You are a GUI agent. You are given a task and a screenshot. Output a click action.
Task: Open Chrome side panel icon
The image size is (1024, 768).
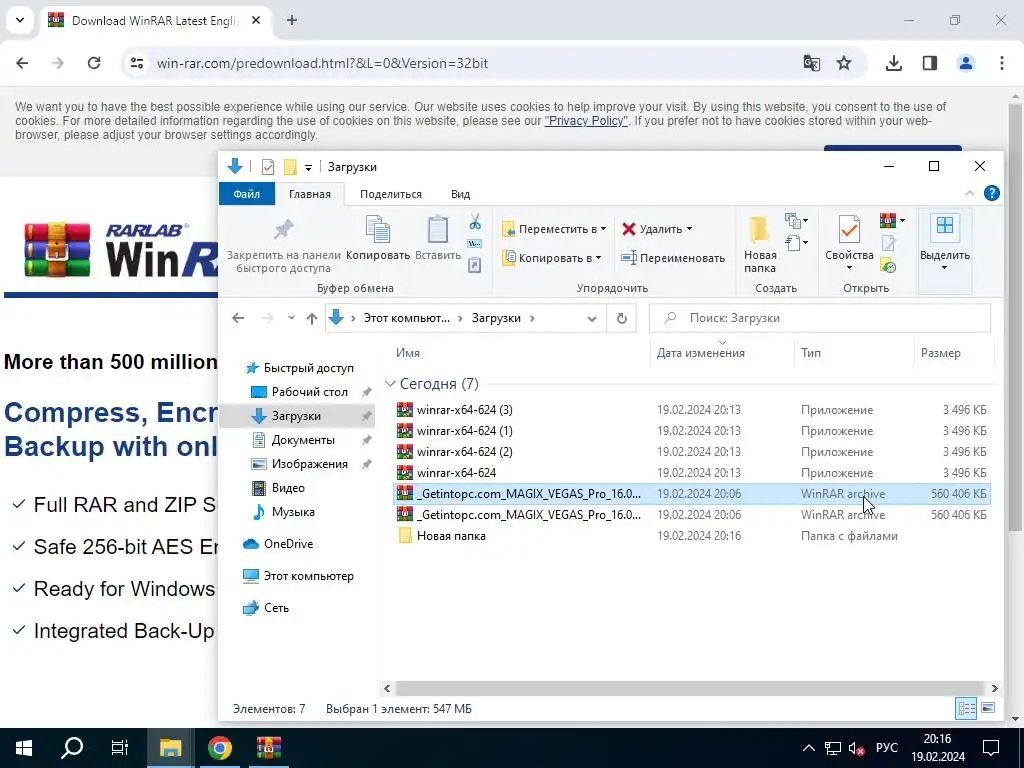coord(930,63)
